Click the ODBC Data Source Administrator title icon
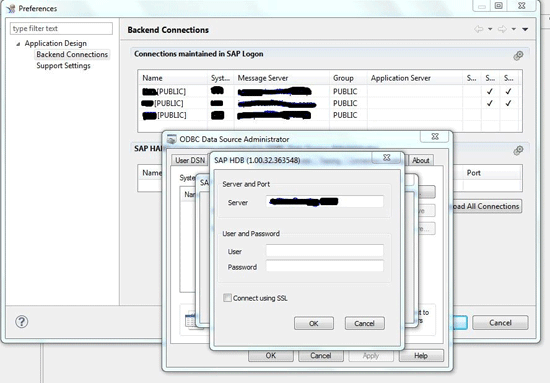Screen dimensions: 550x383 pyautogui.click(x=172, y=139)
